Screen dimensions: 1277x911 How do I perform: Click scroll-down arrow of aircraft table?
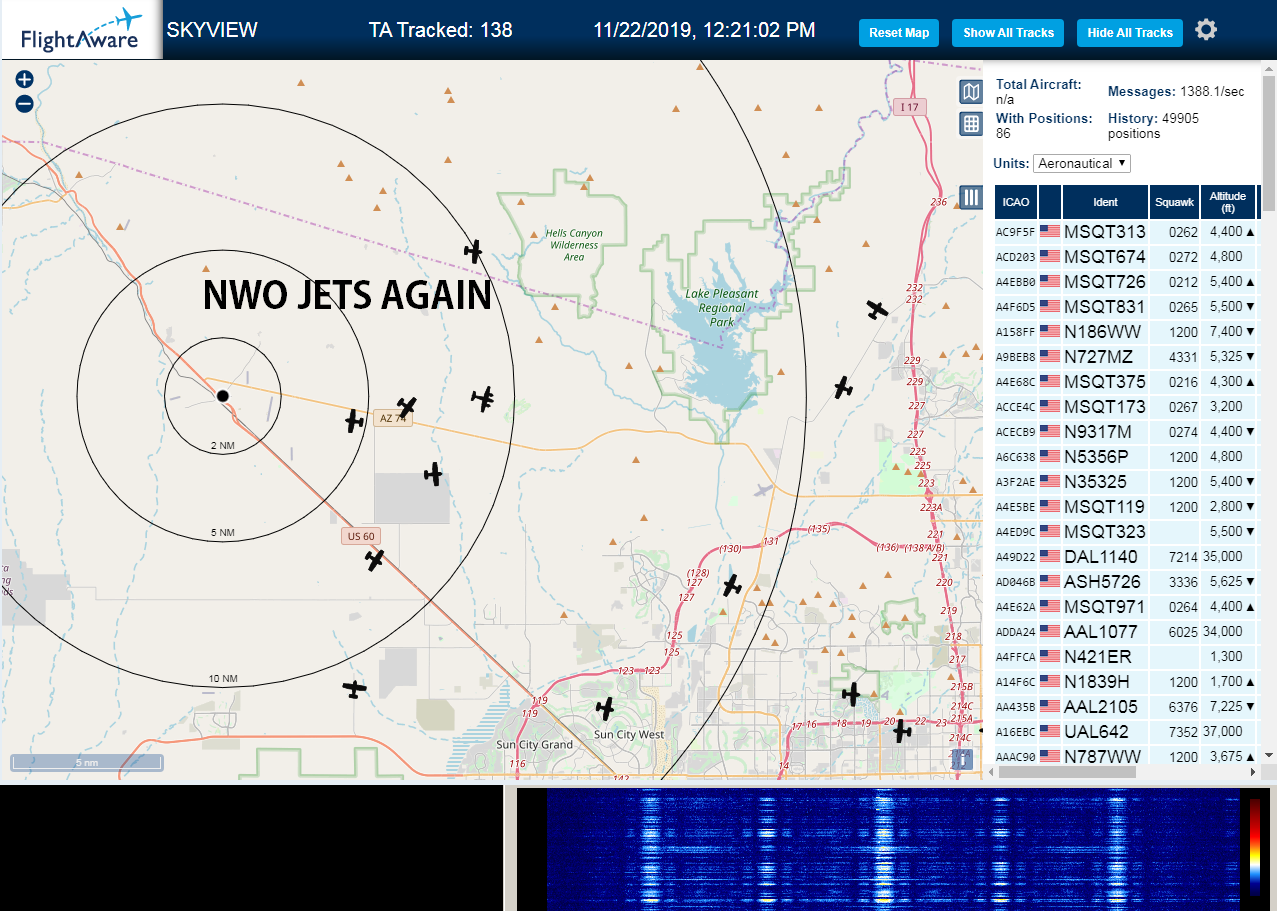(x=1269, y=755)
